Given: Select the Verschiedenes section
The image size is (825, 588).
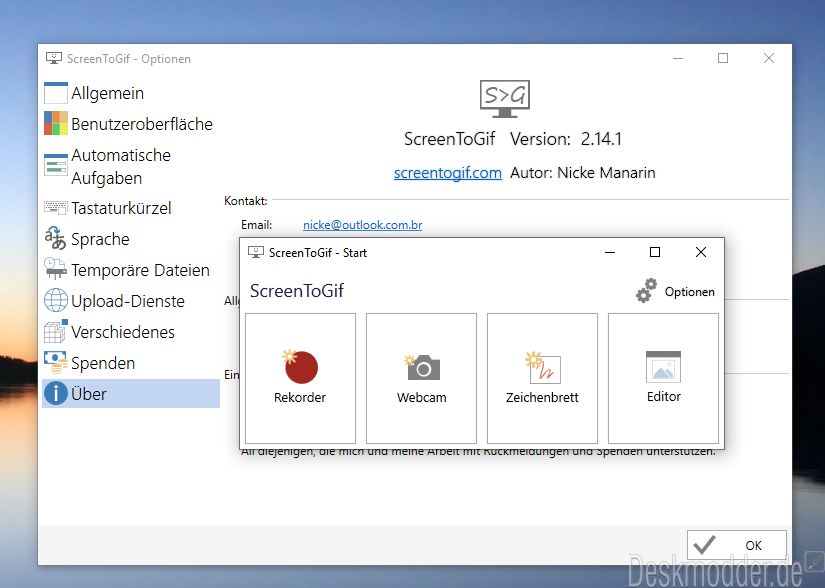Looking at the screenshot, I should pos(131,332).
